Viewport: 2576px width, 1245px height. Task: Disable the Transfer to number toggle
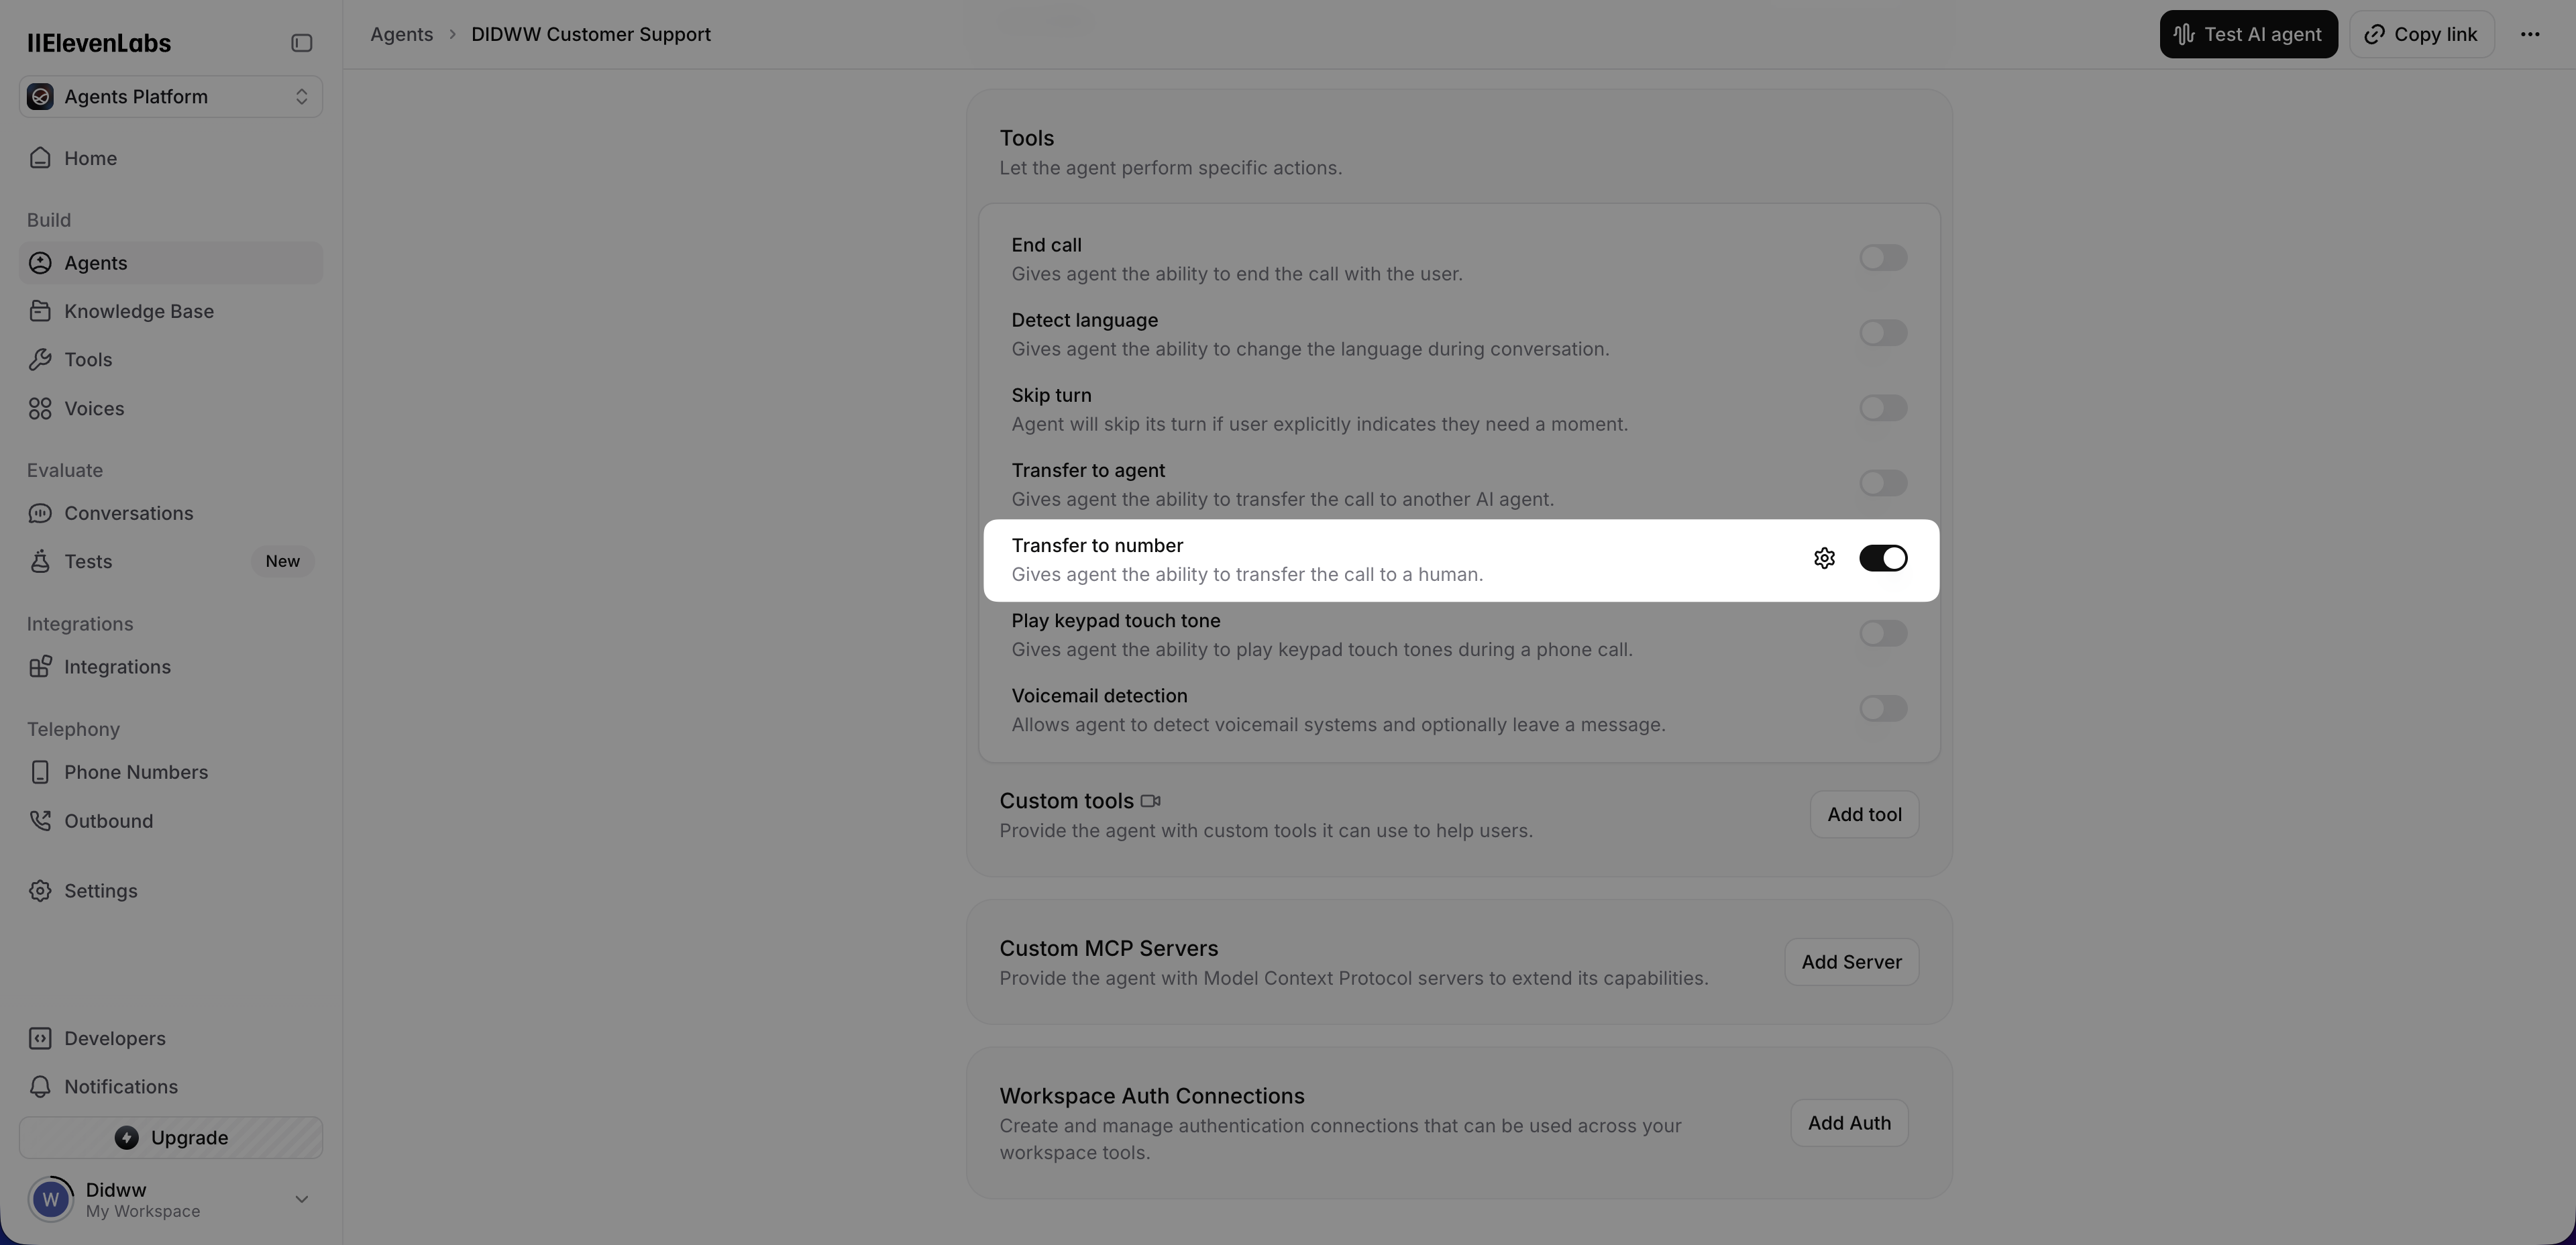(1882, 558)
